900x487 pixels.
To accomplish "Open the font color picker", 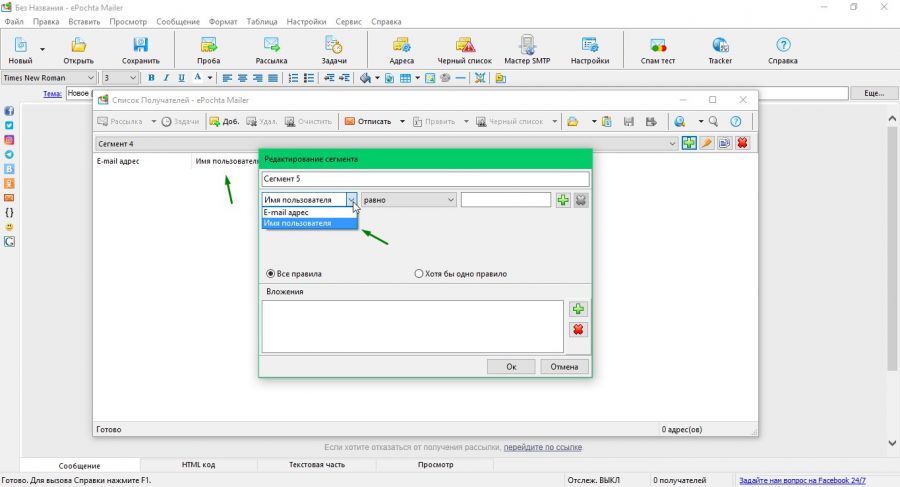I will point(197,78).
